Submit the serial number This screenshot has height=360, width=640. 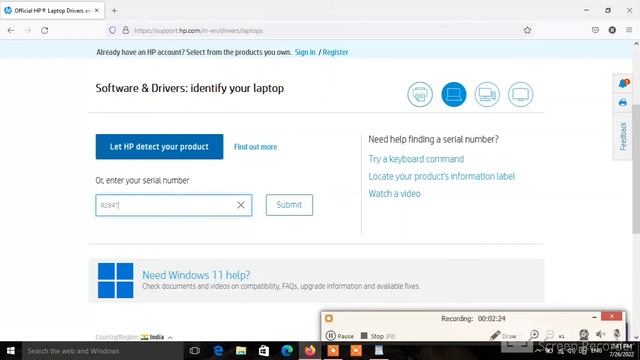(x=289, y=205)
